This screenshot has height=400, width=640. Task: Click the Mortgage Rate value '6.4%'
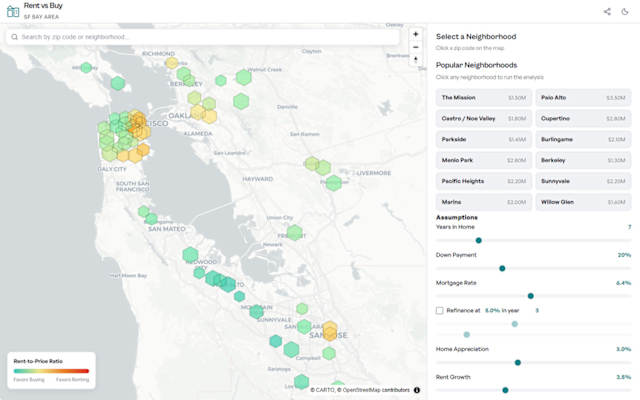pyautogui.click(x=624, y=283)
